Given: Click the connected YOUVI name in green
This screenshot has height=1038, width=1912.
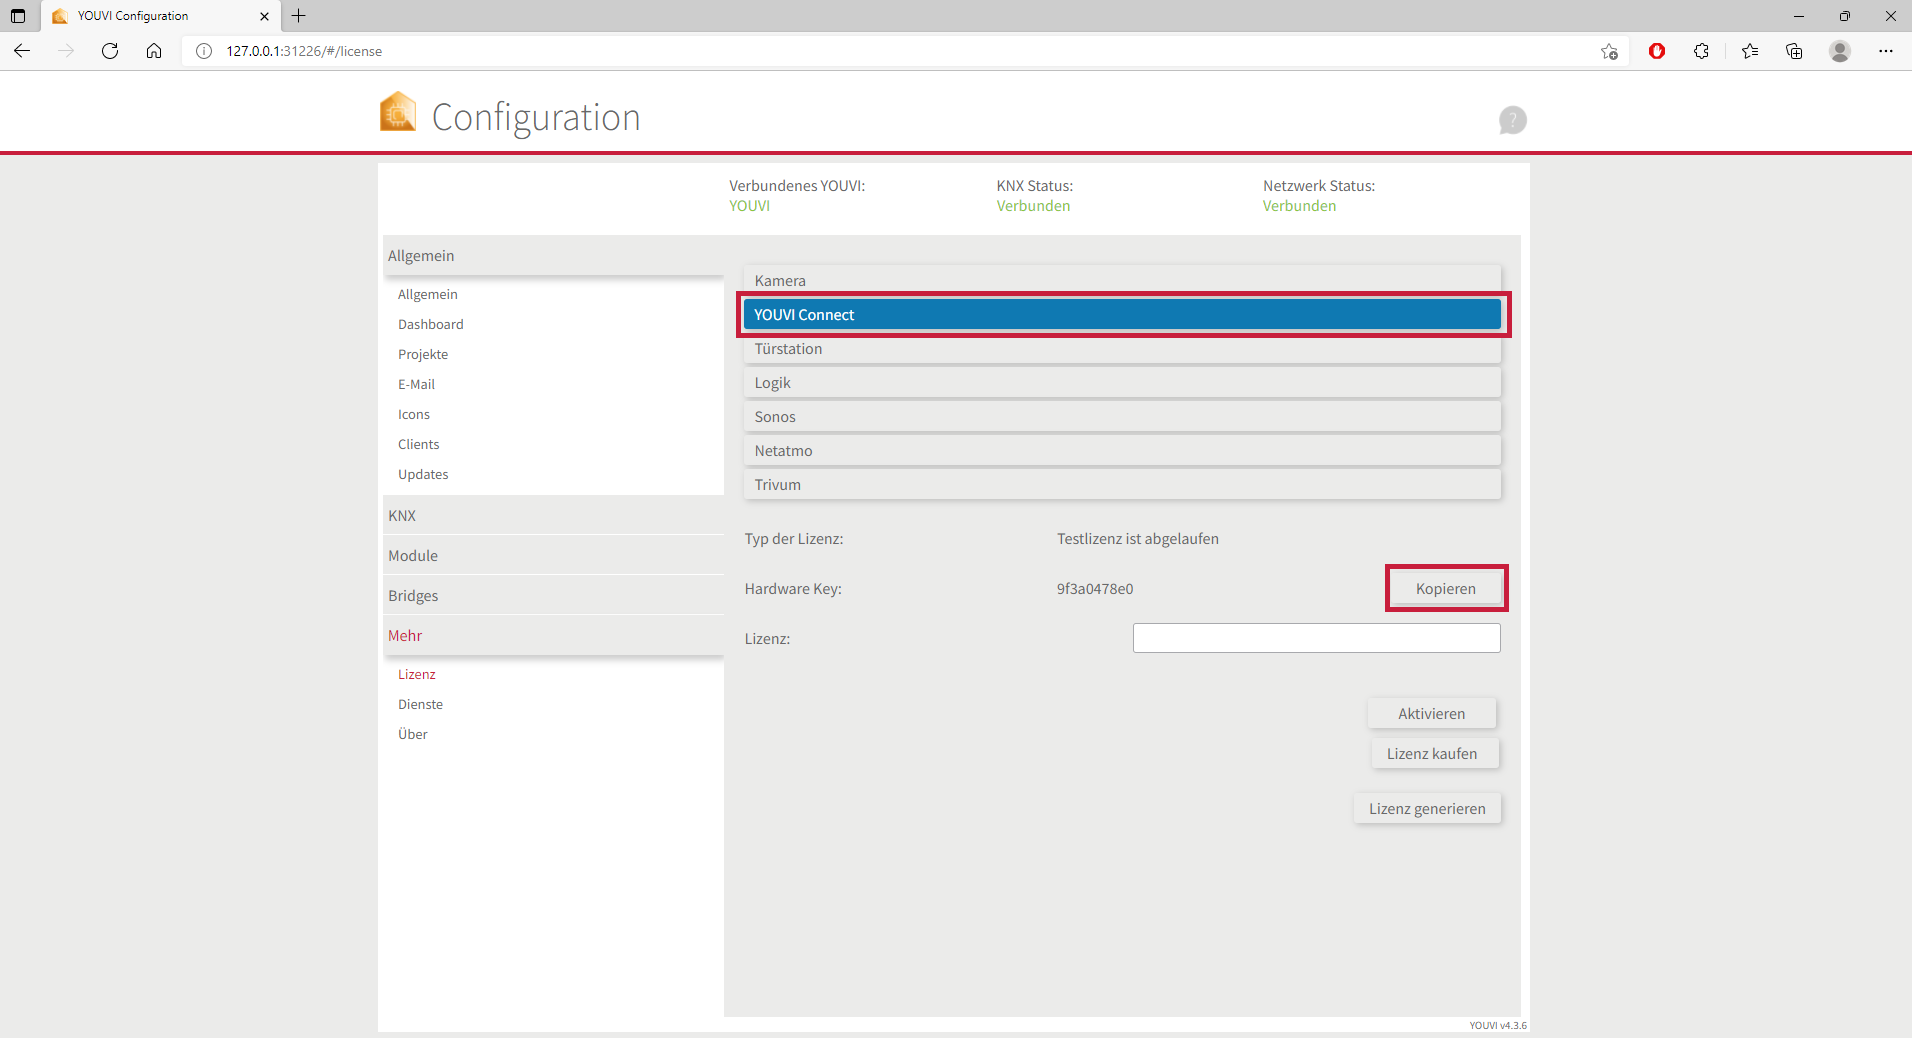Looking at the screenshot, I should coord(749,206).
